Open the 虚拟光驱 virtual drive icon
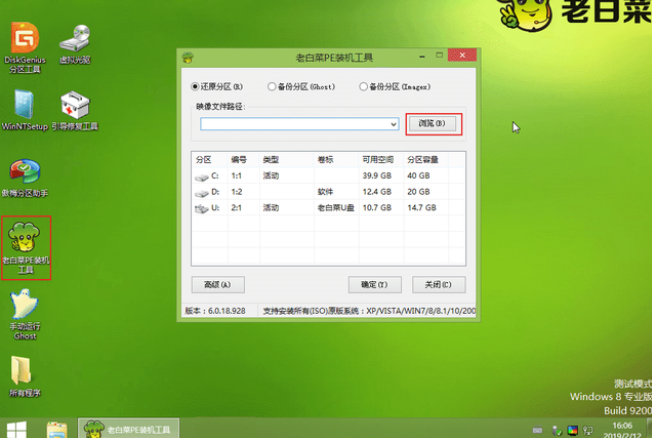The width and height of the screenshot is (654, 438). pos(75,45)
